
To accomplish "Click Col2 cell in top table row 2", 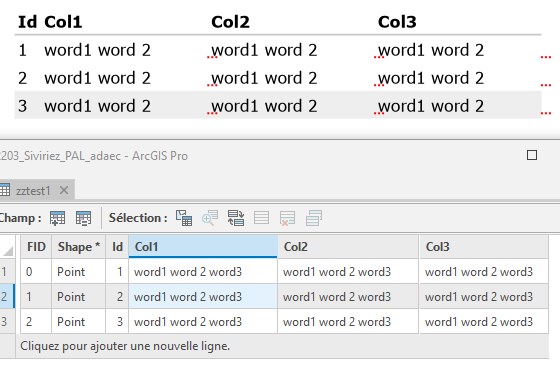I will pyautogui.click(x=264, y=78).
